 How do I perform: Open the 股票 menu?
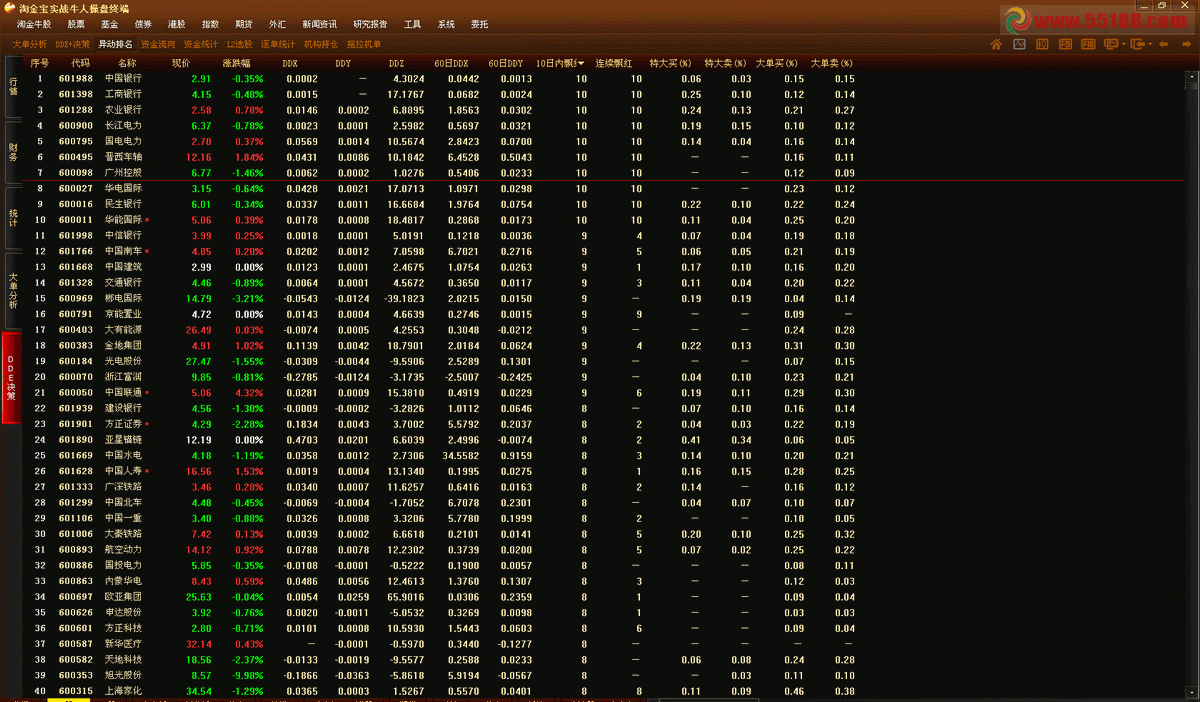(x=76, y=24)
